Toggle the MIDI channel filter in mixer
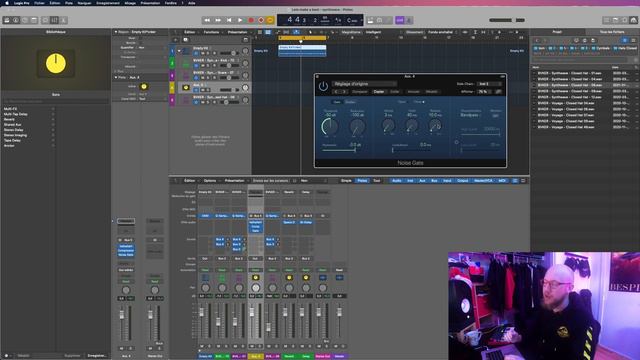640x360 pixels. pyautogui.click(x=502, y=180)
